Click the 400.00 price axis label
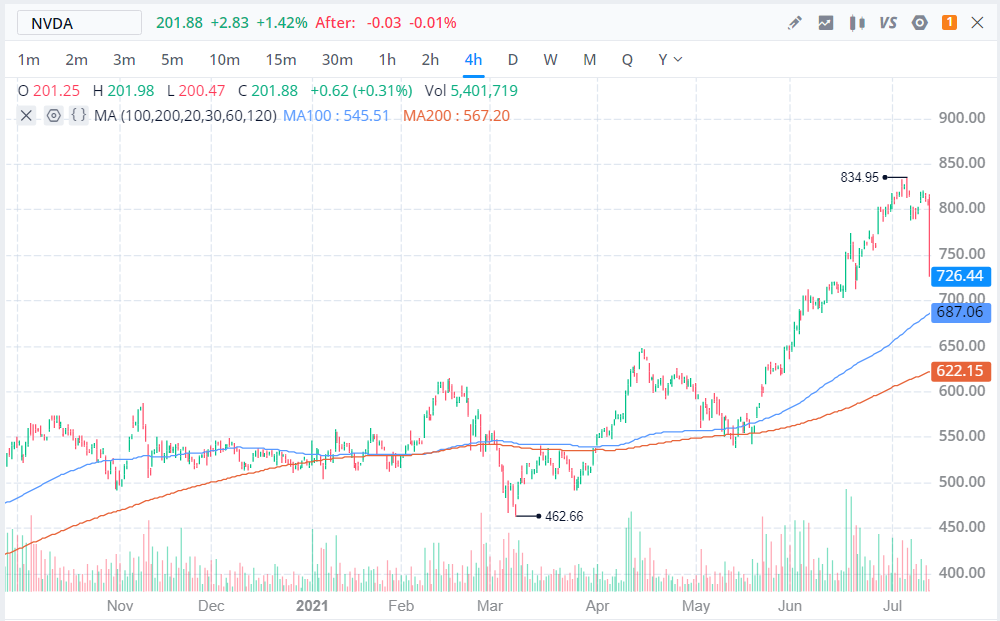 pyautogui.click(x=962, y=573)
